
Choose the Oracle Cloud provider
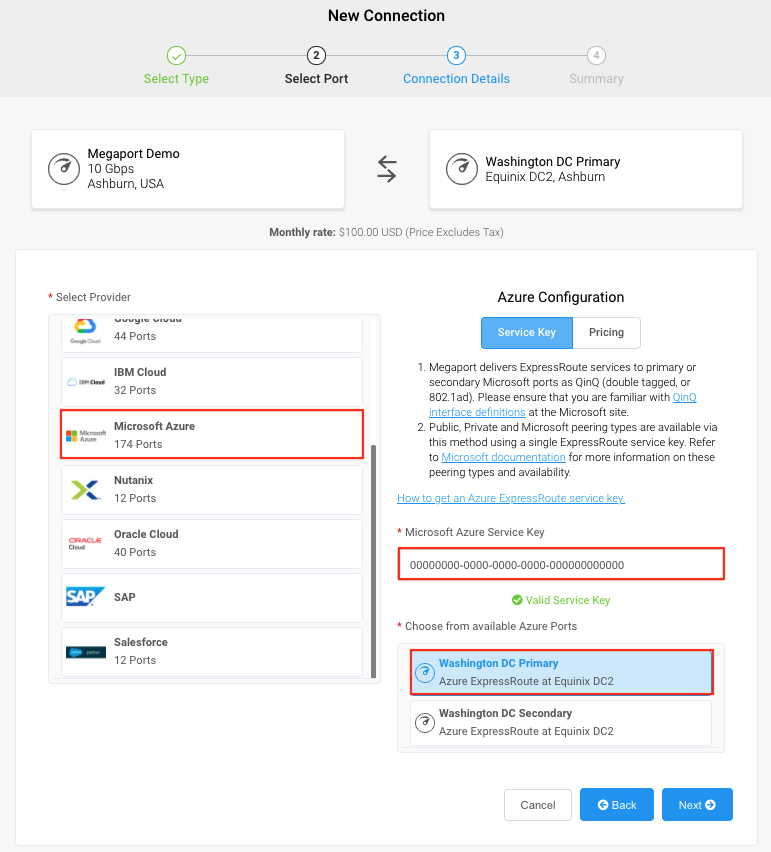tap(212, 544)
